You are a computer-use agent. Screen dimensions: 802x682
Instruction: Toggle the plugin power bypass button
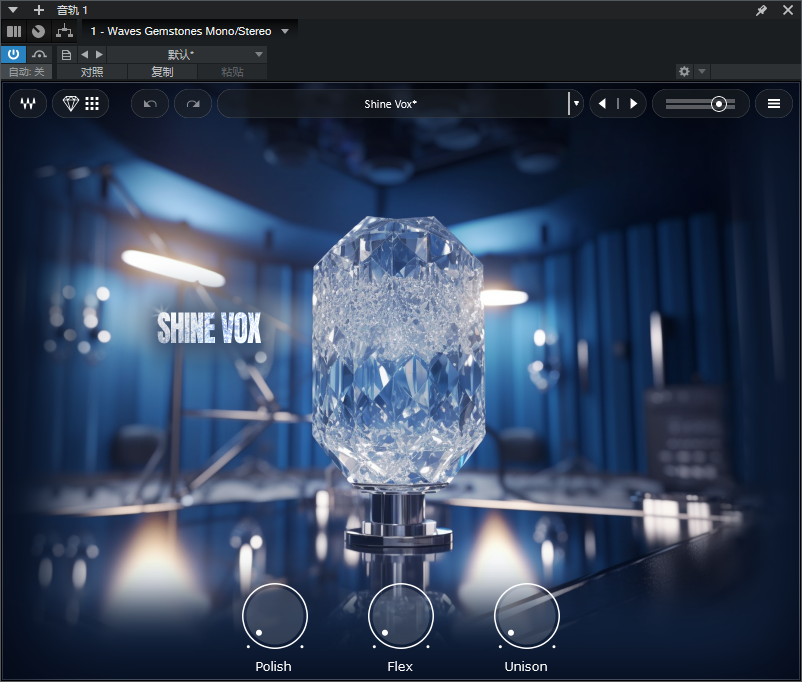click(14, 54)
